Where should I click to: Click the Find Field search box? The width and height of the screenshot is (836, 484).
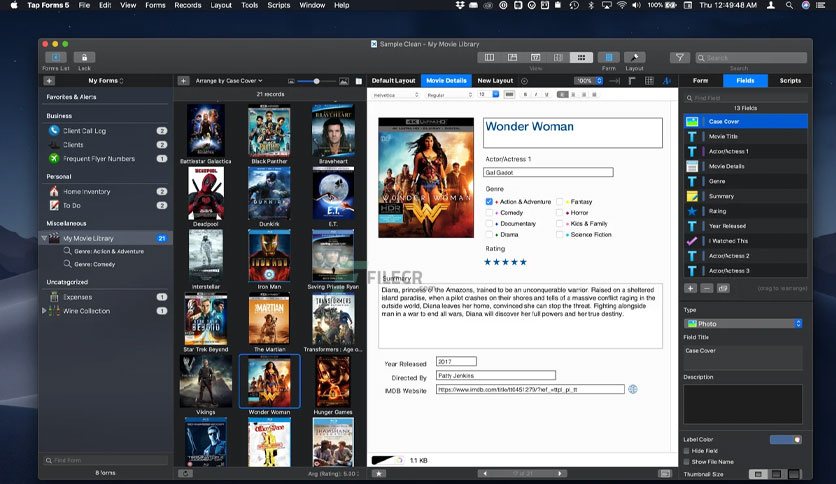click(745, 98)
